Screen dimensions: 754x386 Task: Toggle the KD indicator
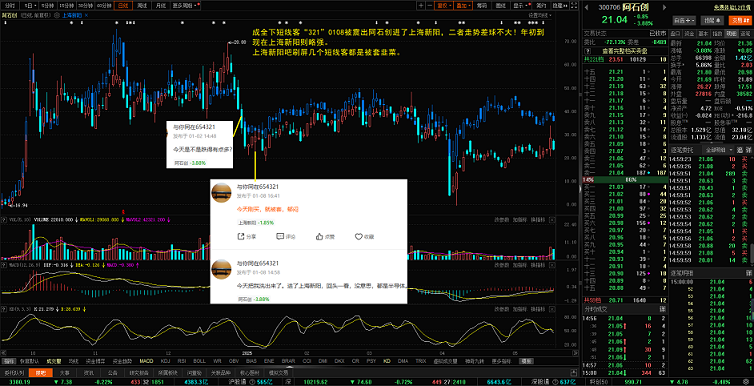[x=387, y=361]
